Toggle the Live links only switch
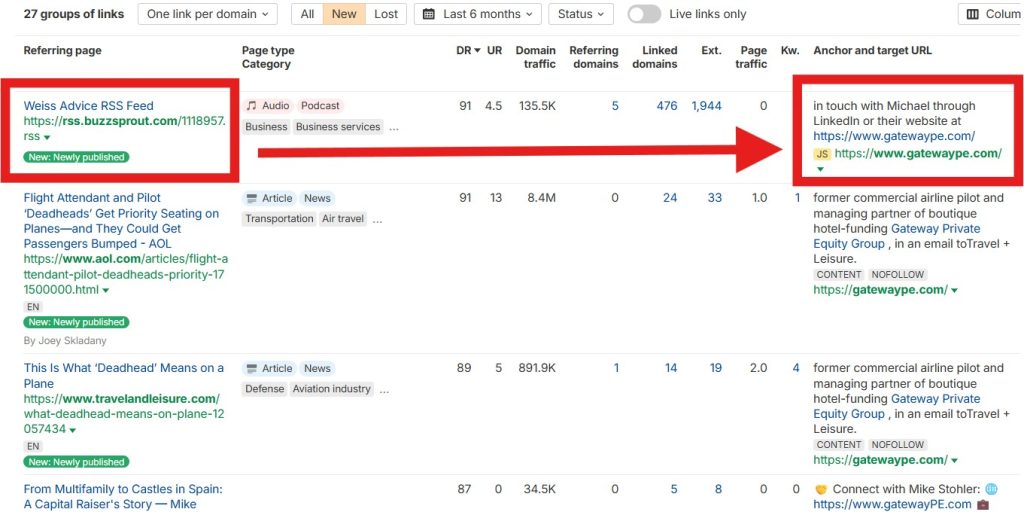The width and height of the screenshot is (1024, 512). click(644, 14)
